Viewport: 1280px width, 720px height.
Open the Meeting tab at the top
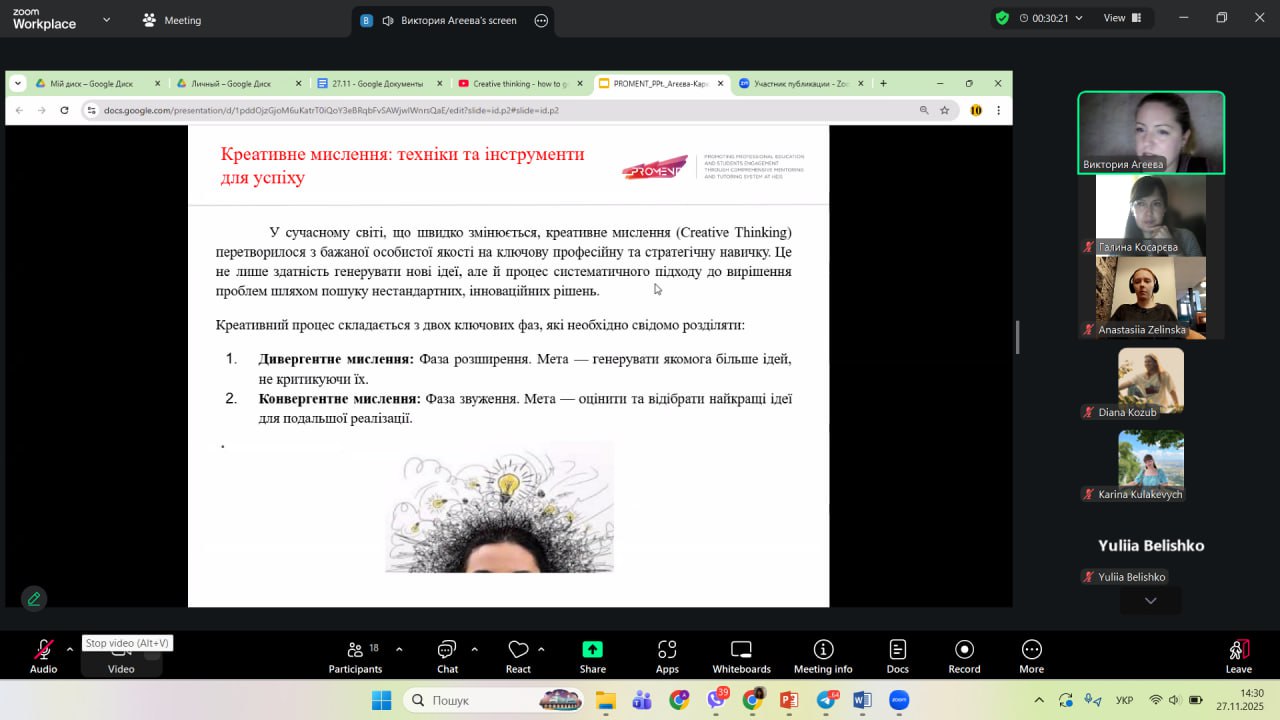tap(172, 20)
